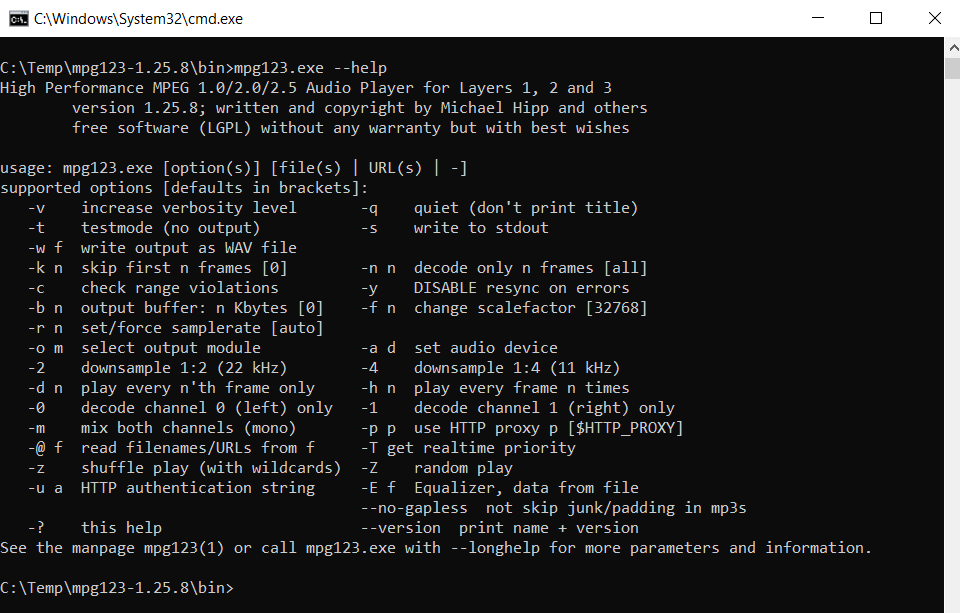This screenshot has width=960, height=613.
Task: Close the Command Prompt window
Action: 934,18
